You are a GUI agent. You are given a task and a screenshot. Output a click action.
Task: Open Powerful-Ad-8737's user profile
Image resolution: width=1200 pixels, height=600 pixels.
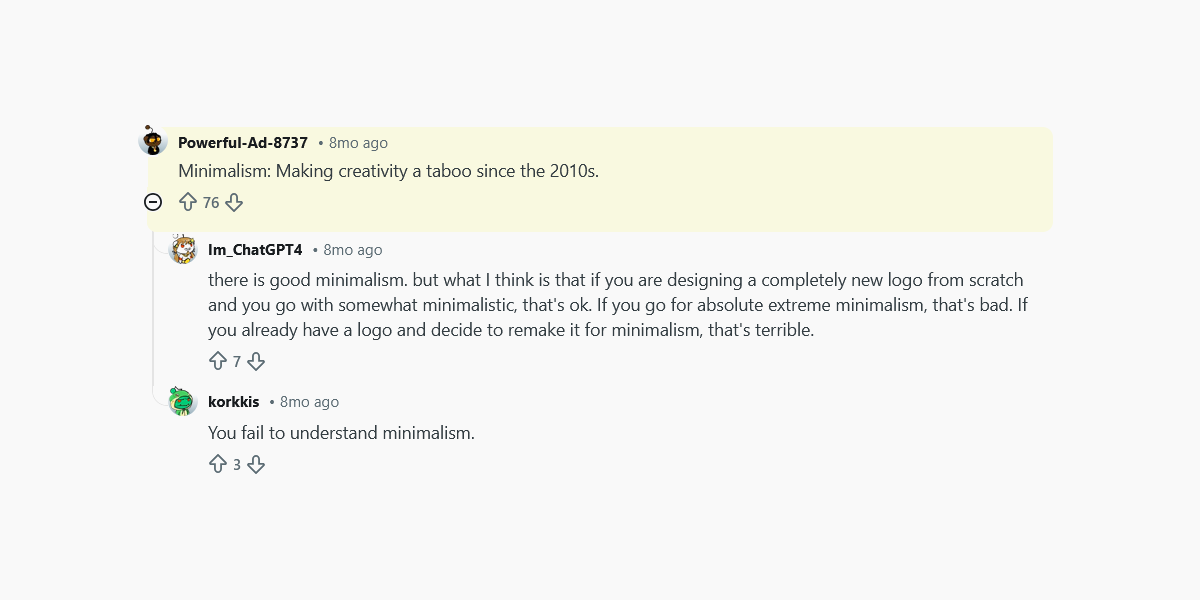[x=242, y=142]
